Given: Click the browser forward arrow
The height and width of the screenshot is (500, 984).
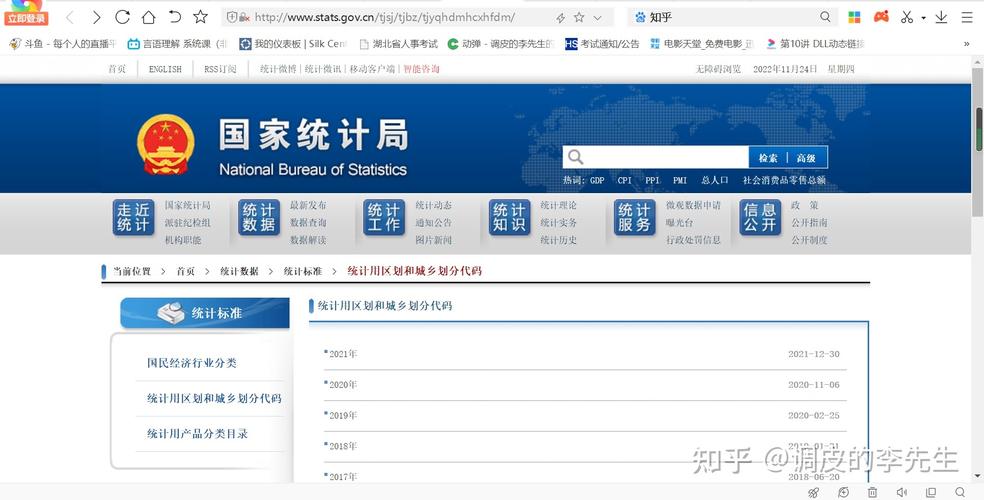Looking at the screenshot, I should 96,17.
